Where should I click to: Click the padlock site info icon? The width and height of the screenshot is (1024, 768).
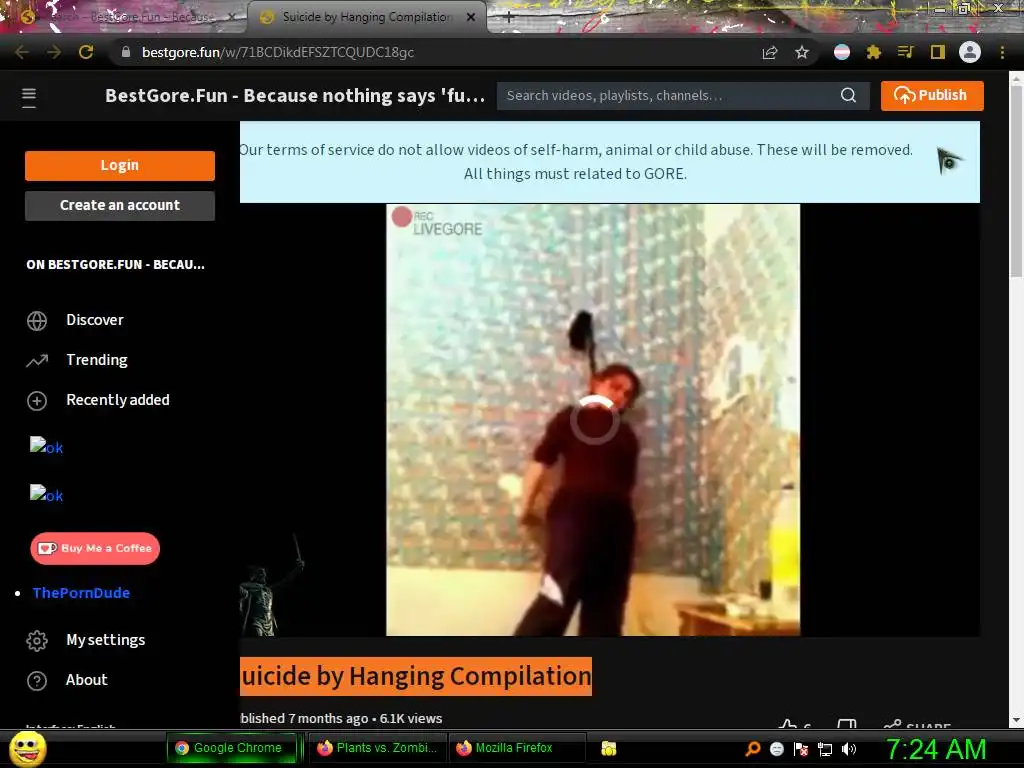(126, 52)
